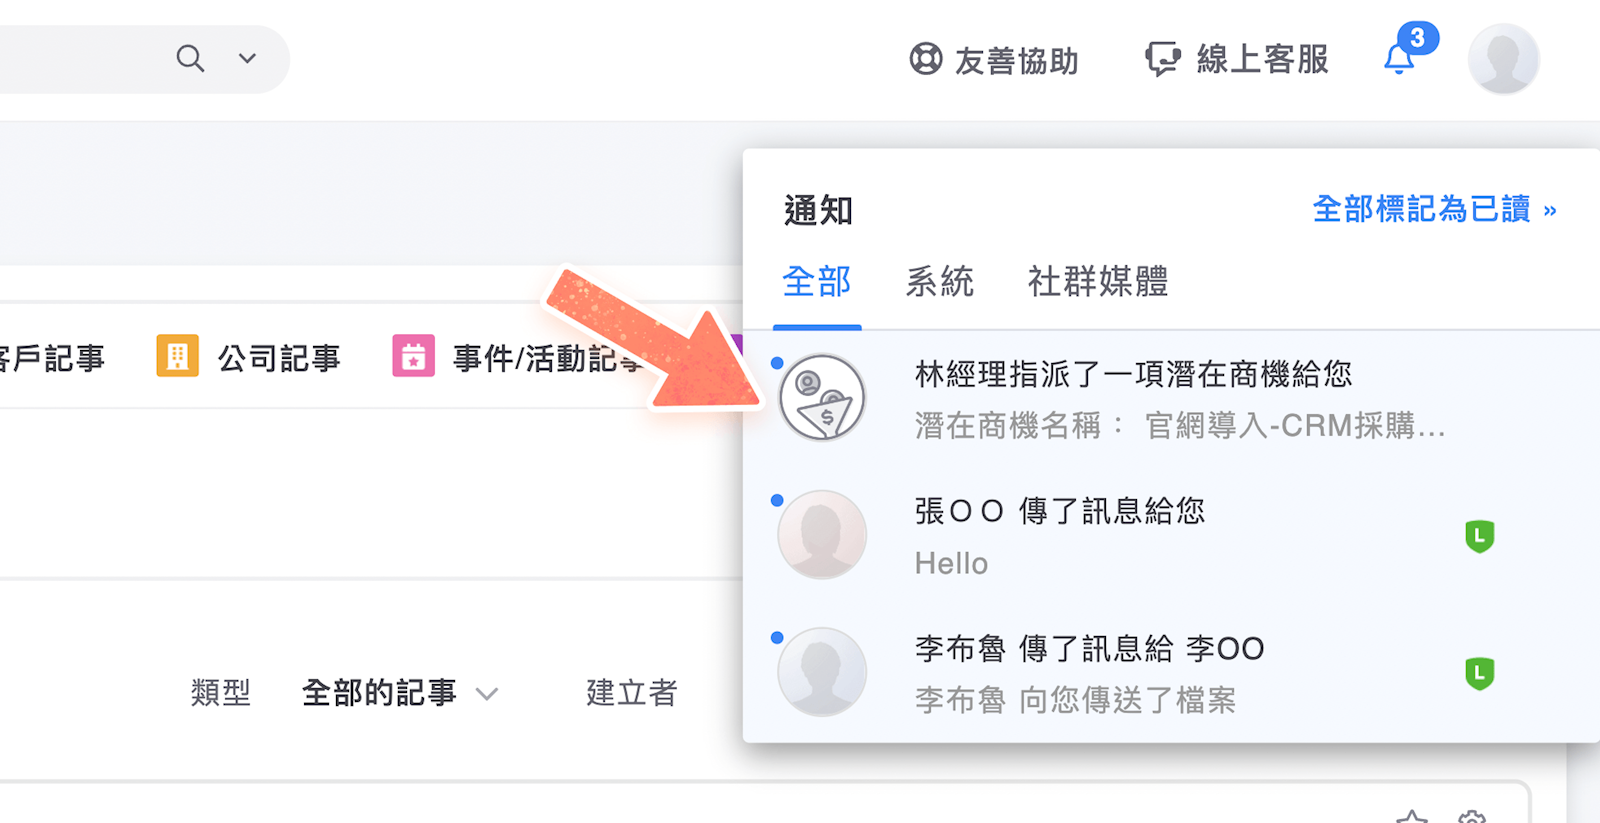Viewport: 1600px width, 823px height.
Task: Switch to the 全部 notifications tab
Action: pyautogui.click(x=817, y=282)
